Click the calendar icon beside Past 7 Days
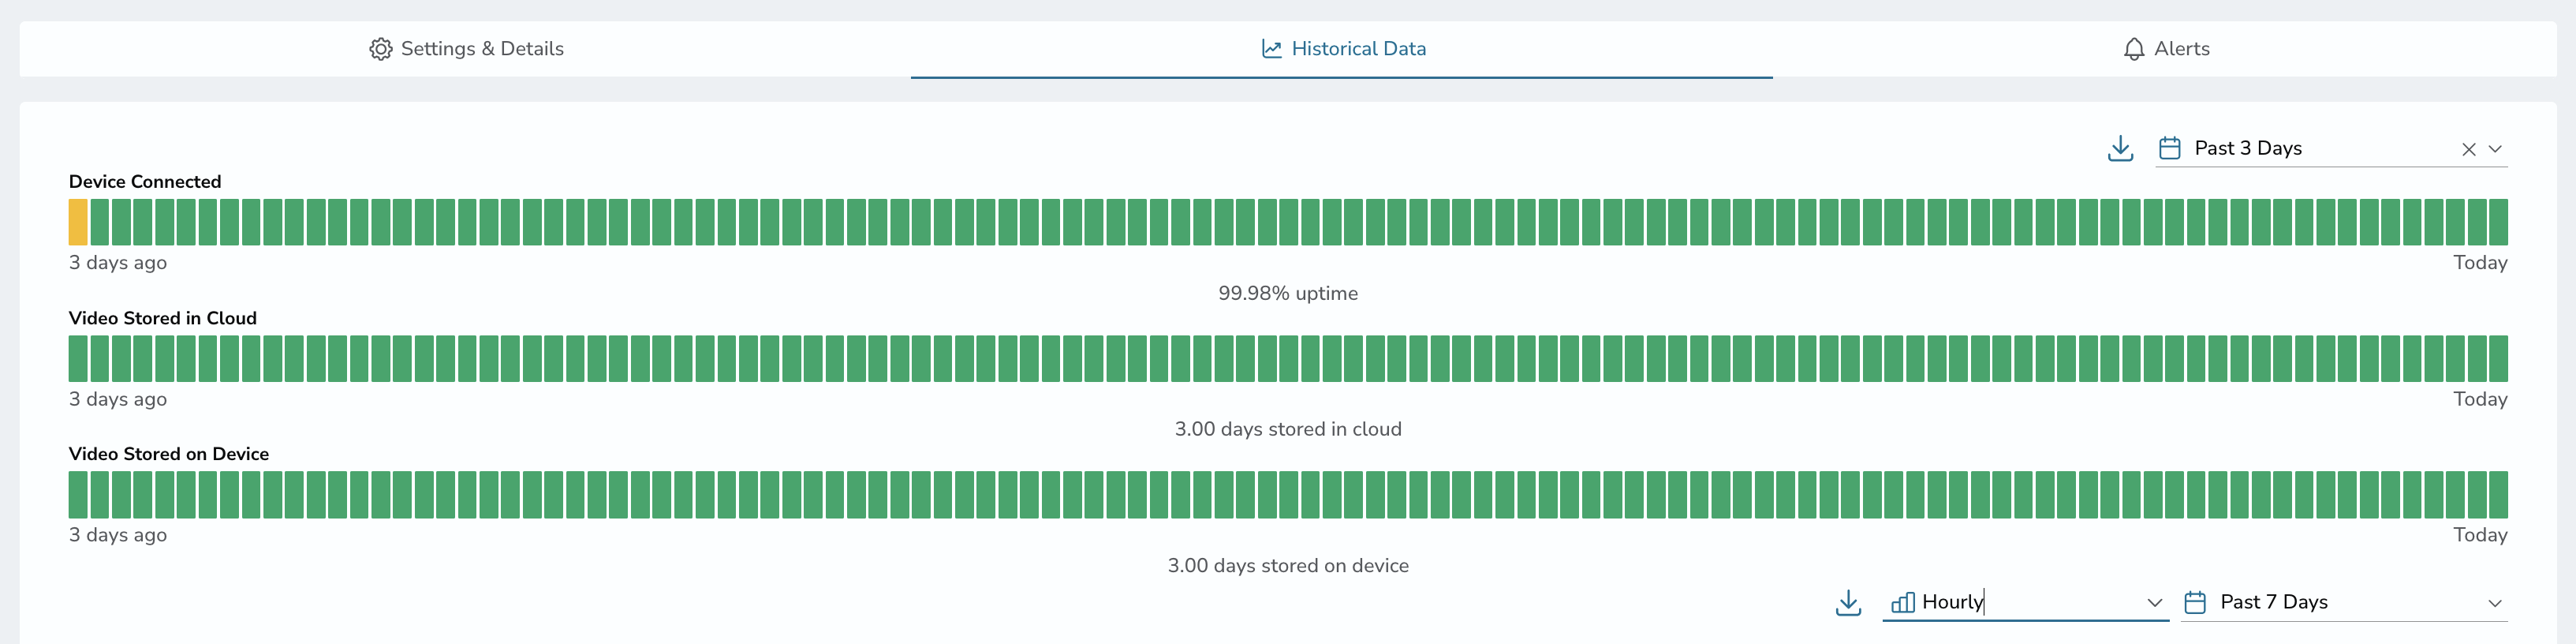This screenshot has height=644, width=2576. pos(2195,603)
